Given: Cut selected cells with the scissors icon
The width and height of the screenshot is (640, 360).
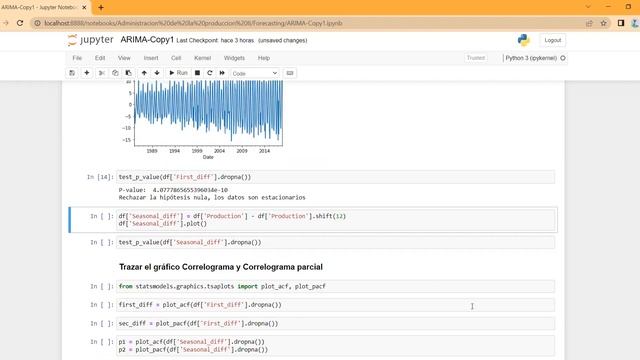Looking at the screenshot, I should click(x=102, y=73).
